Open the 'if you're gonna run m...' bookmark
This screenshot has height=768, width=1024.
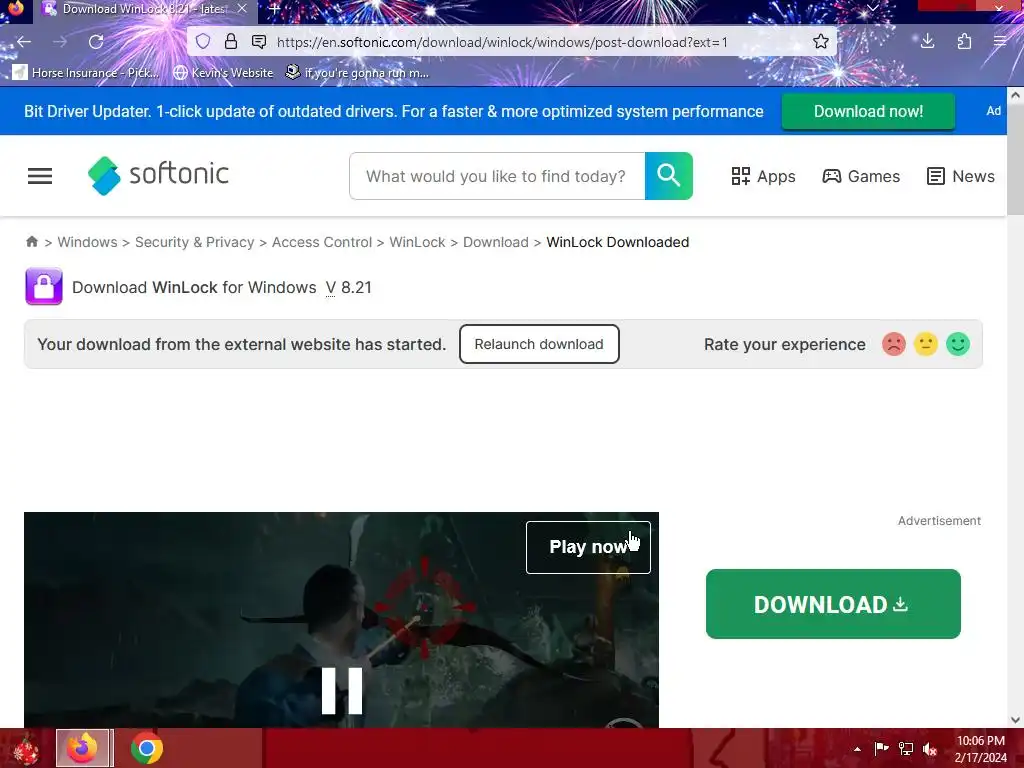[x=358, y=72]
